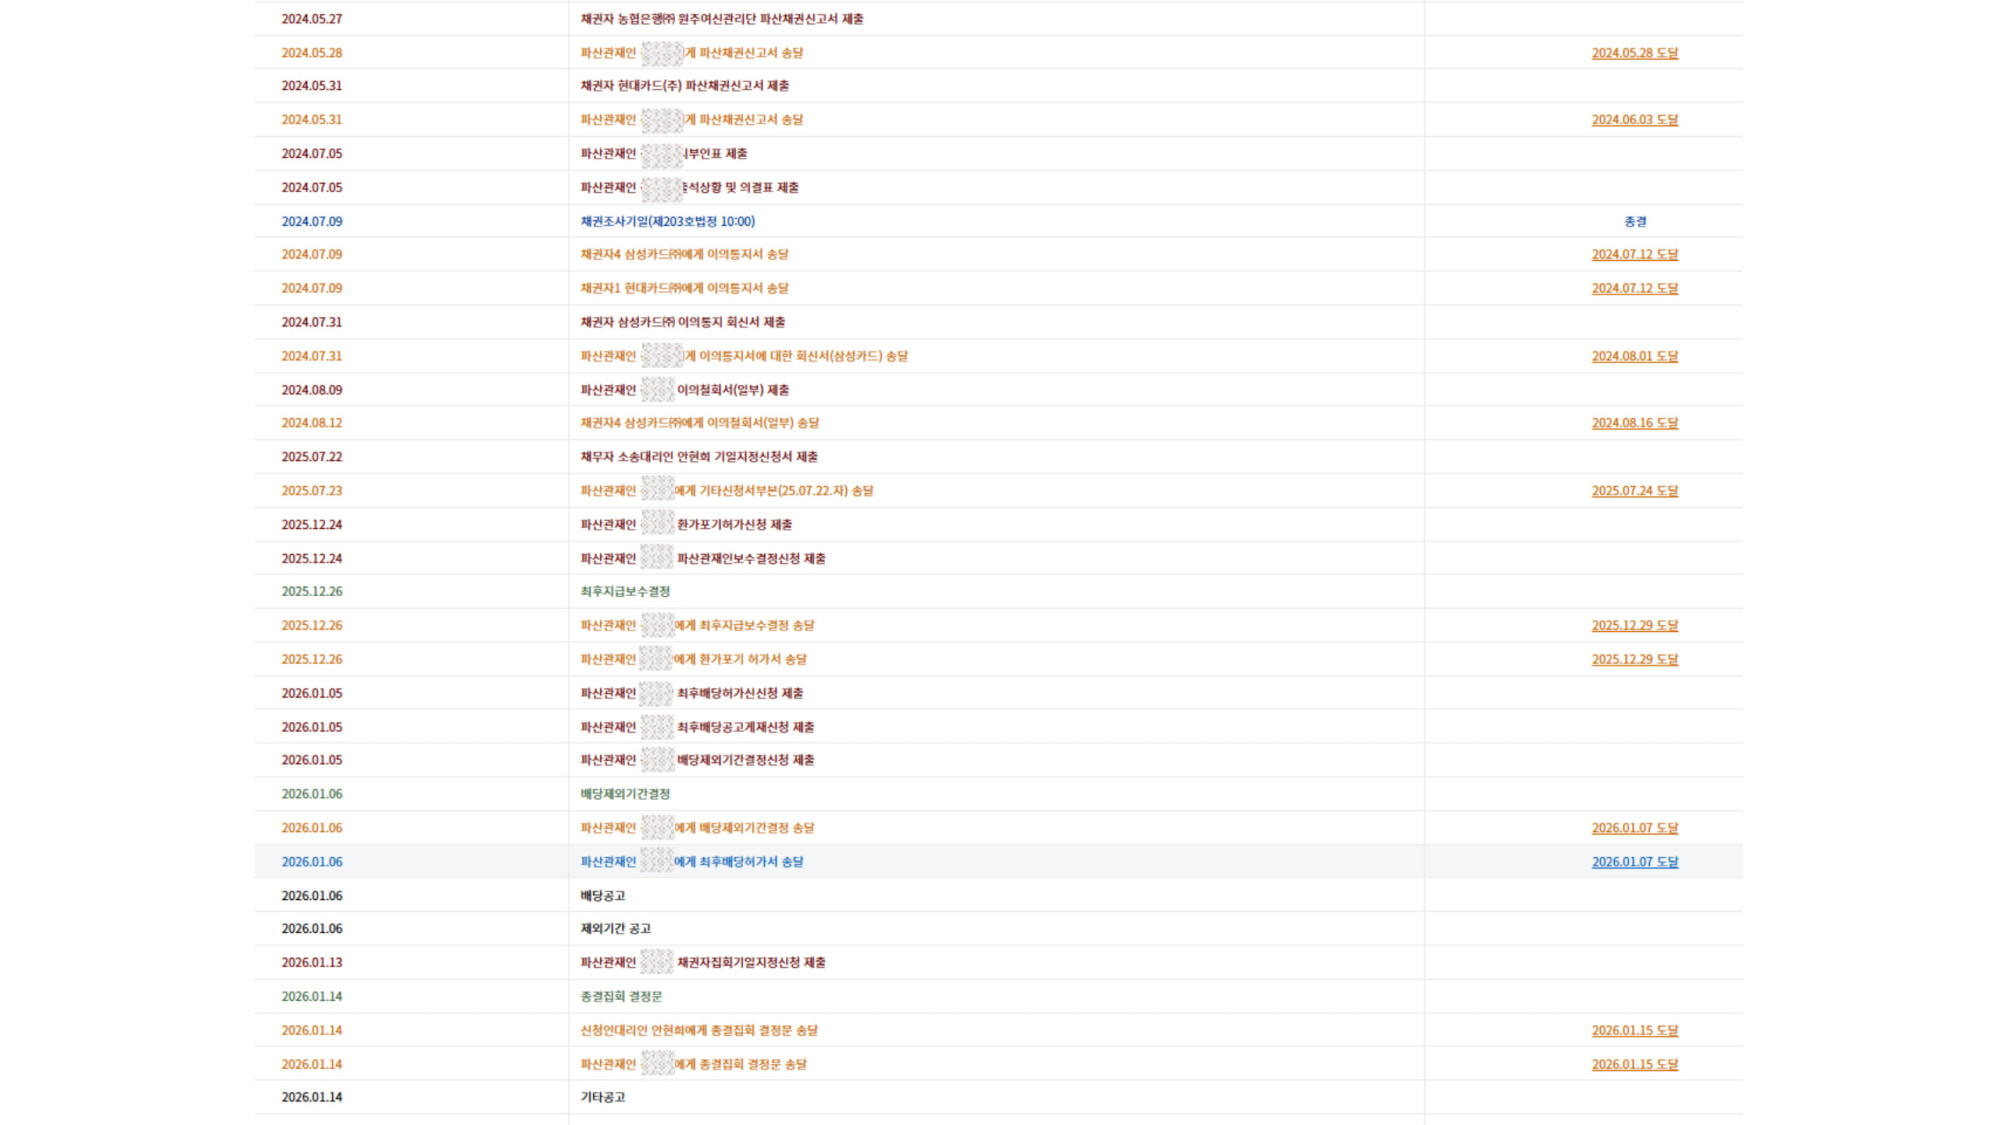The height and width of the screenshot is (1125, 2000).
Task: Select the '배당제외기간결정신청 제출' entry
Action: click(698, 761)
